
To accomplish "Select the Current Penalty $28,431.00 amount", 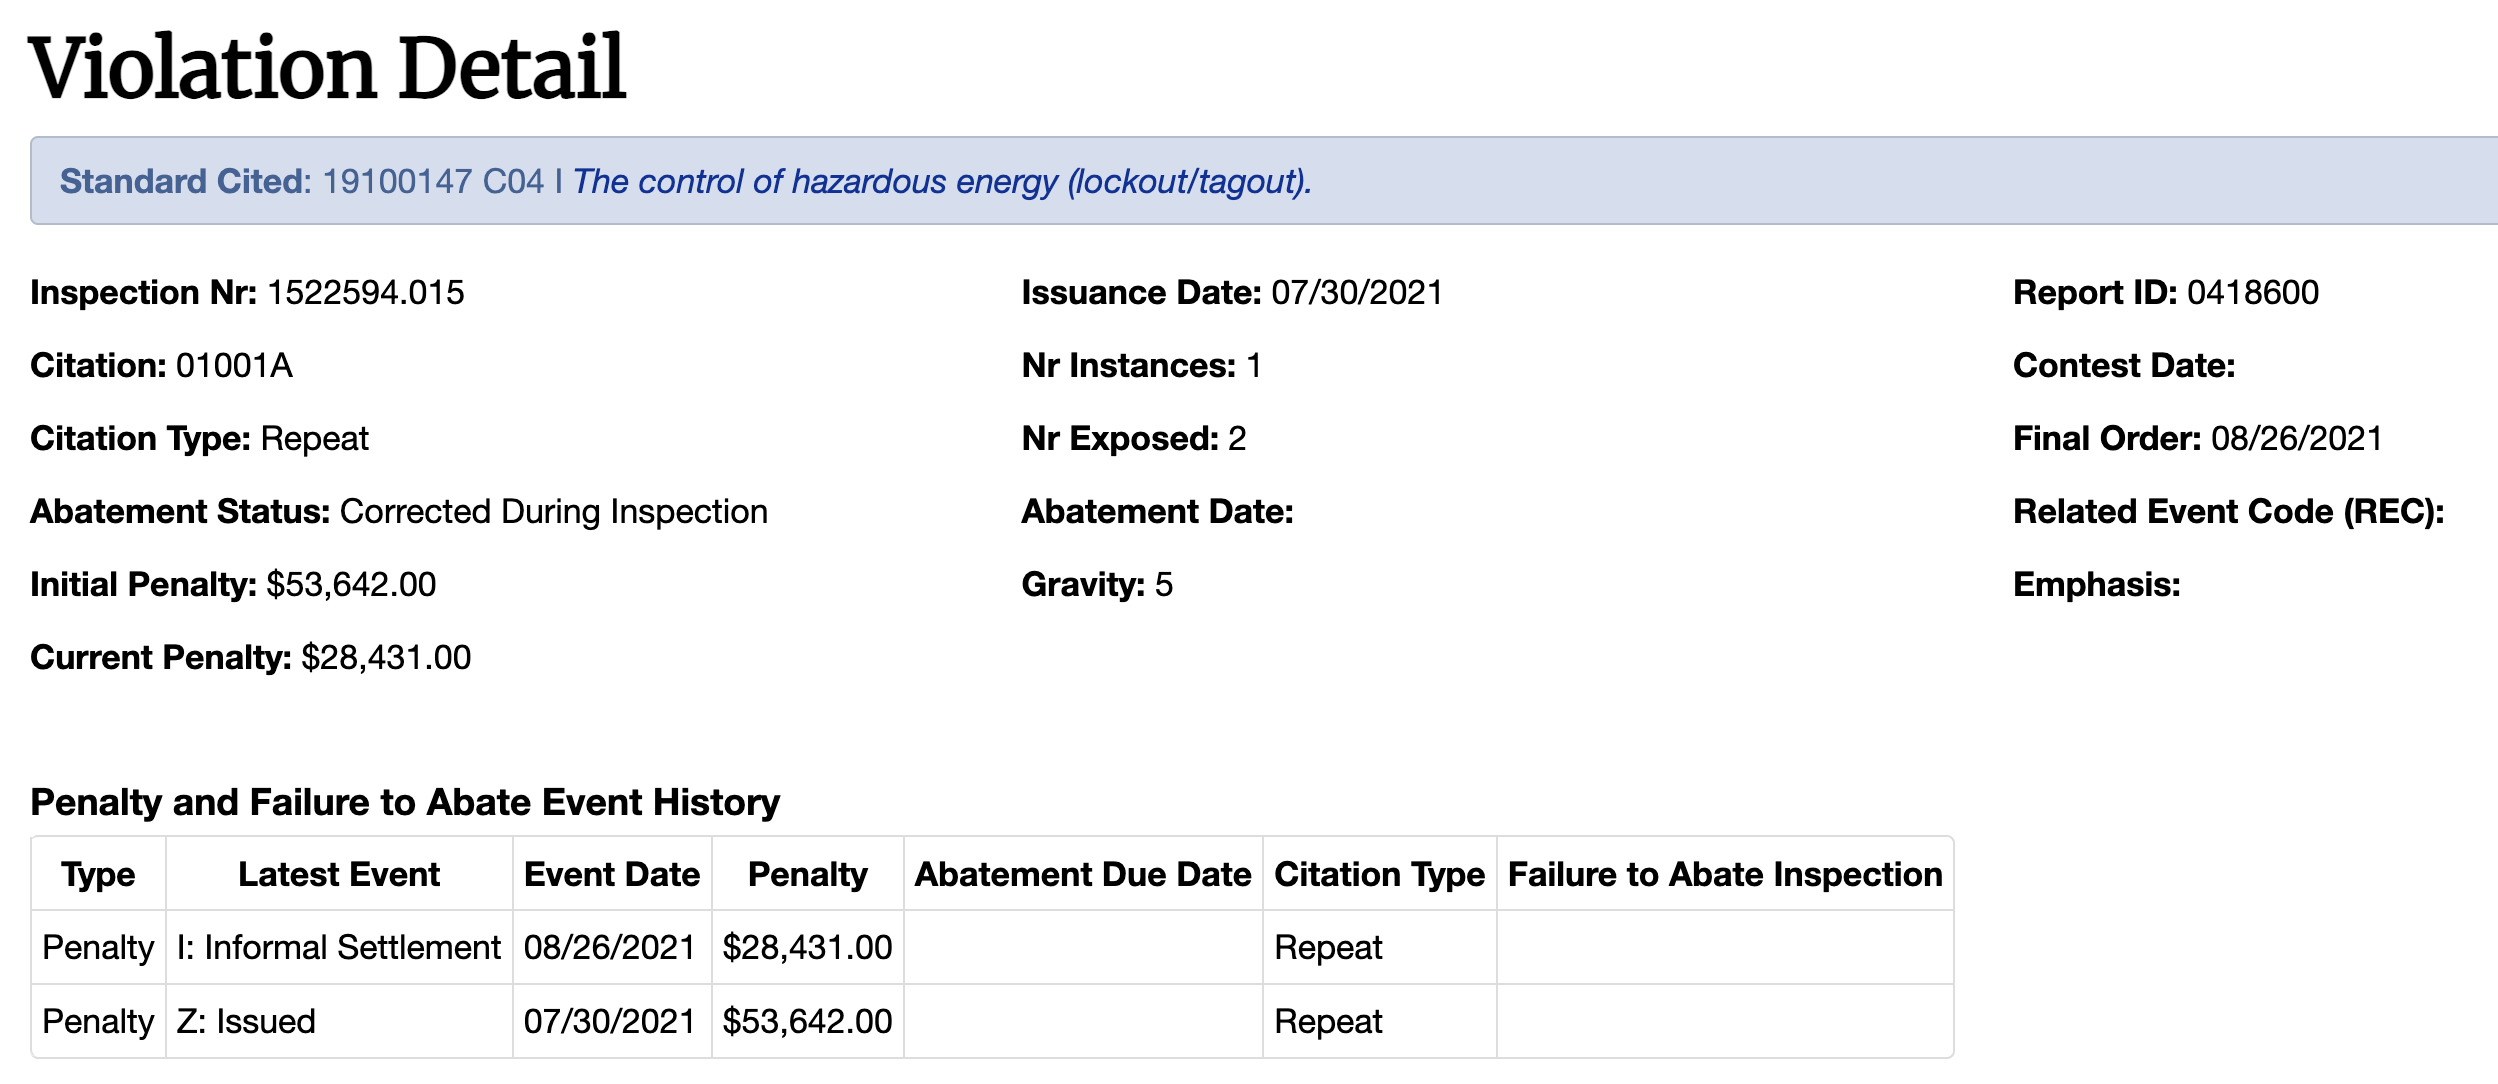I will coord(386,657).
